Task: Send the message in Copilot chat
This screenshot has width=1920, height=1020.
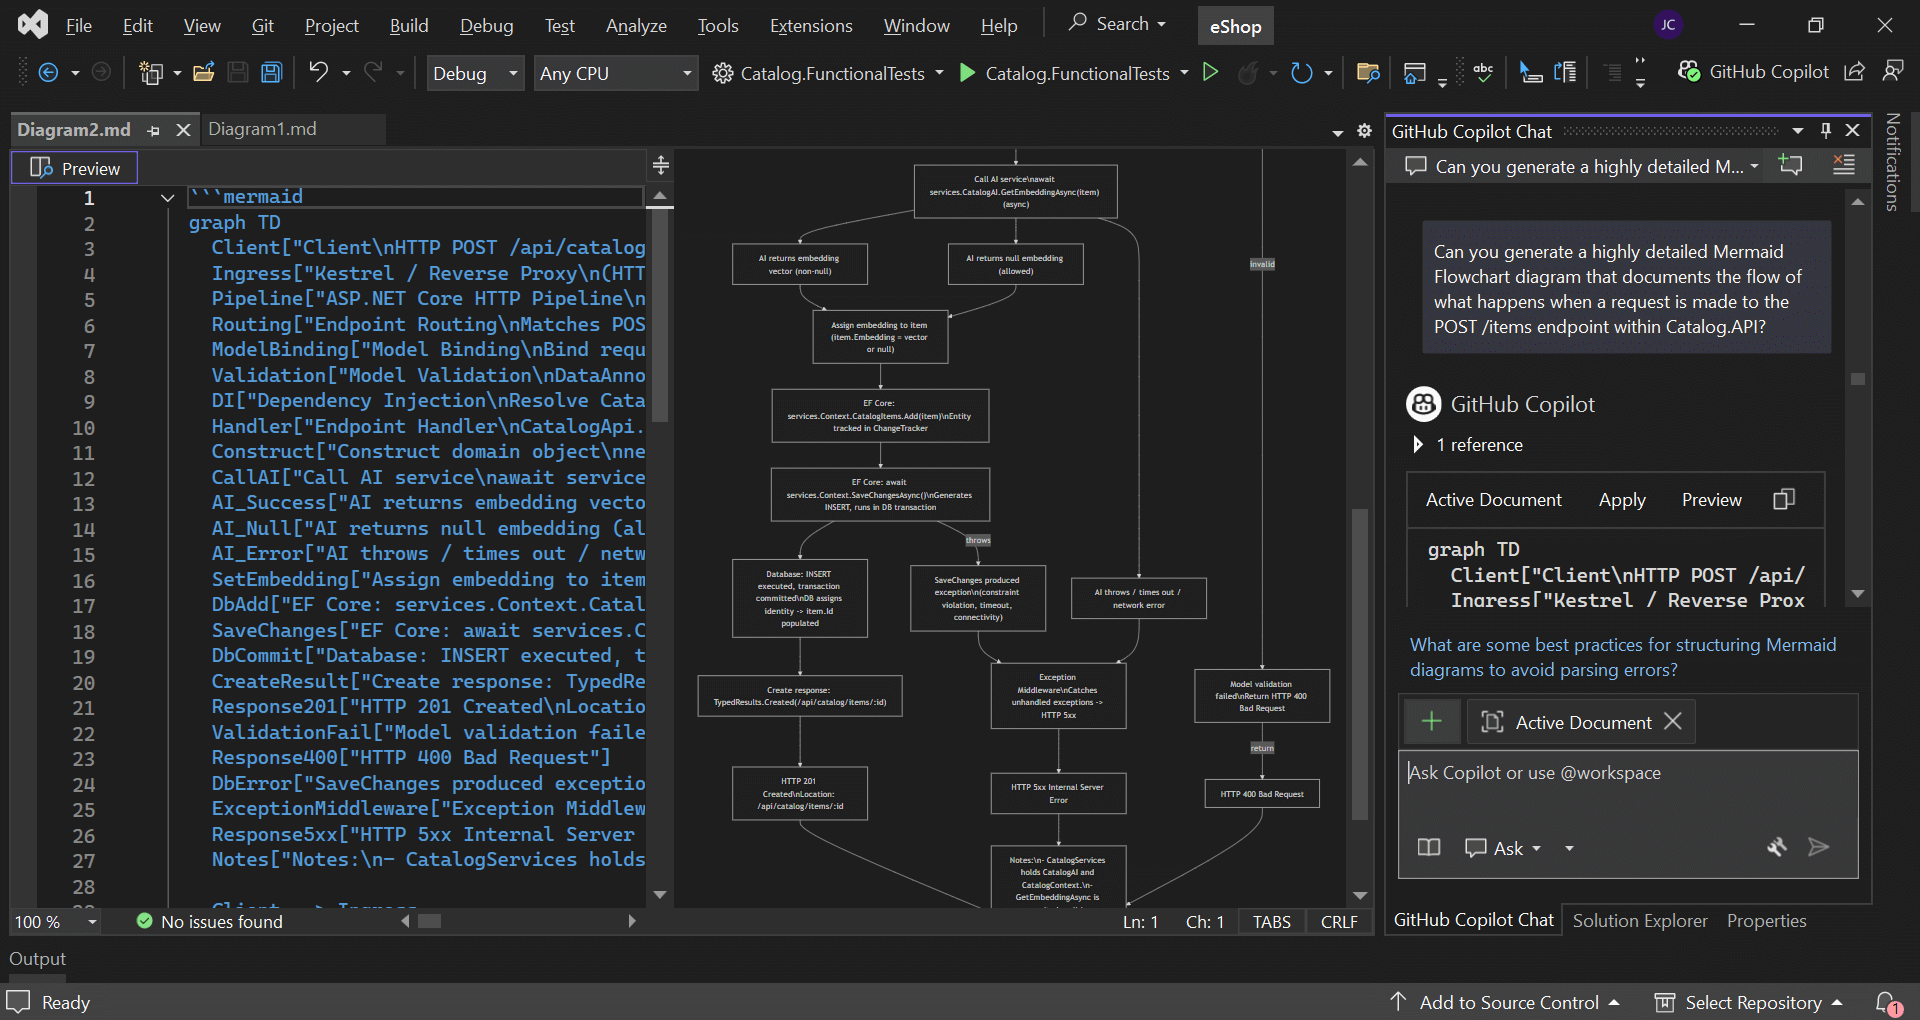Action: point(1819,848)
